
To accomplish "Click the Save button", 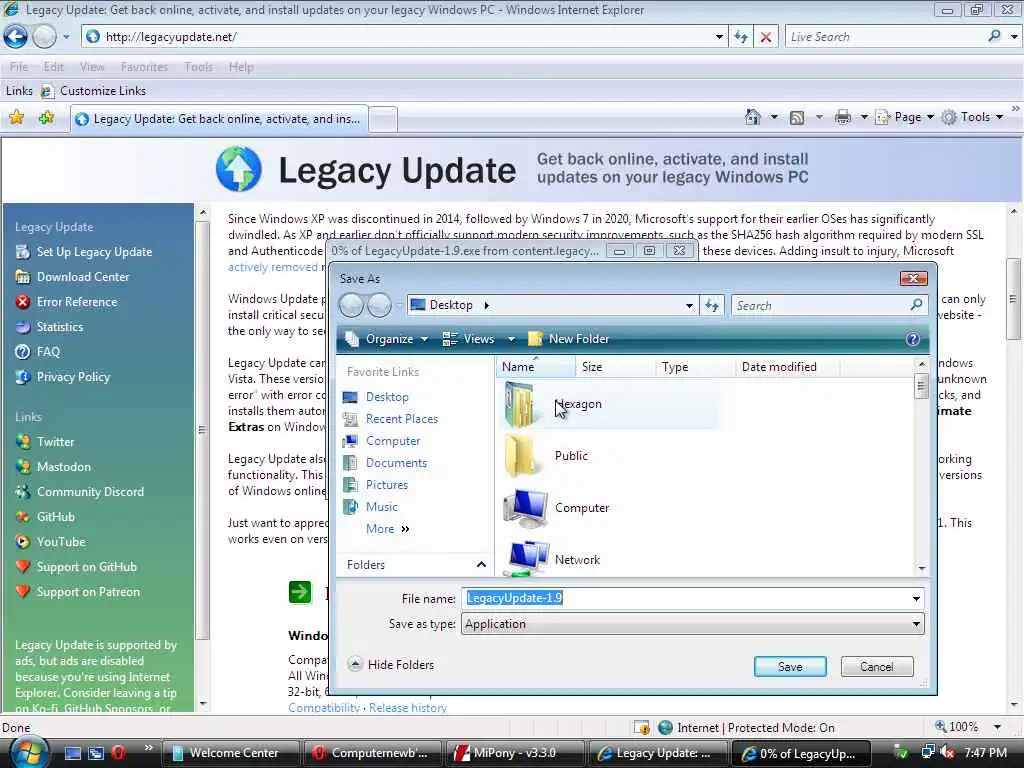I will click(x=790, y=667).
